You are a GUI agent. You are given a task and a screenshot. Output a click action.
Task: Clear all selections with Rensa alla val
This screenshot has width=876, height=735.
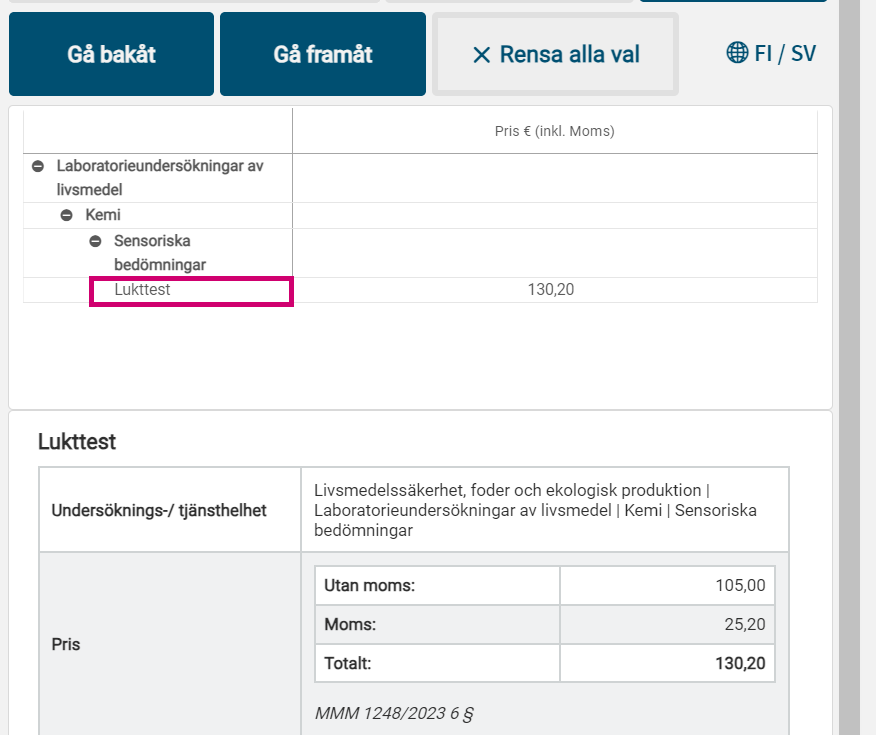(555, 54)
